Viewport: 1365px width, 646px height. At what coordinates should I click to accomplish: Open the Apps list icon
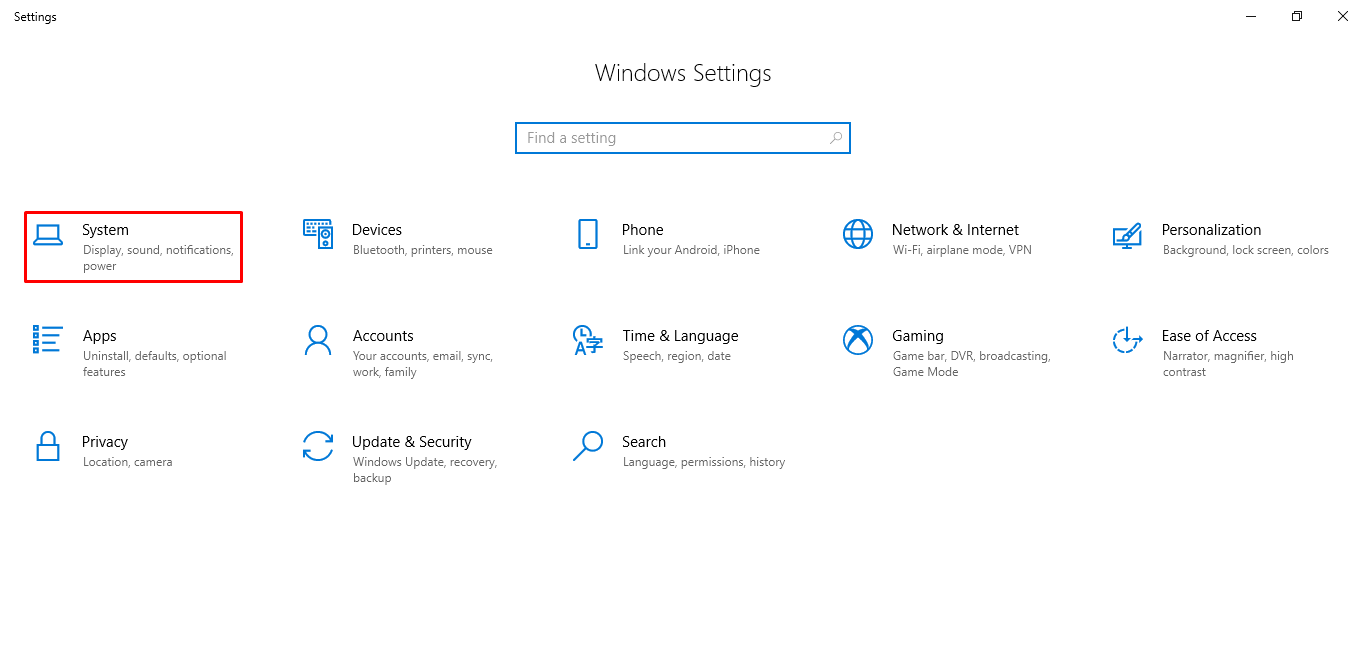[x=48, y=339]
